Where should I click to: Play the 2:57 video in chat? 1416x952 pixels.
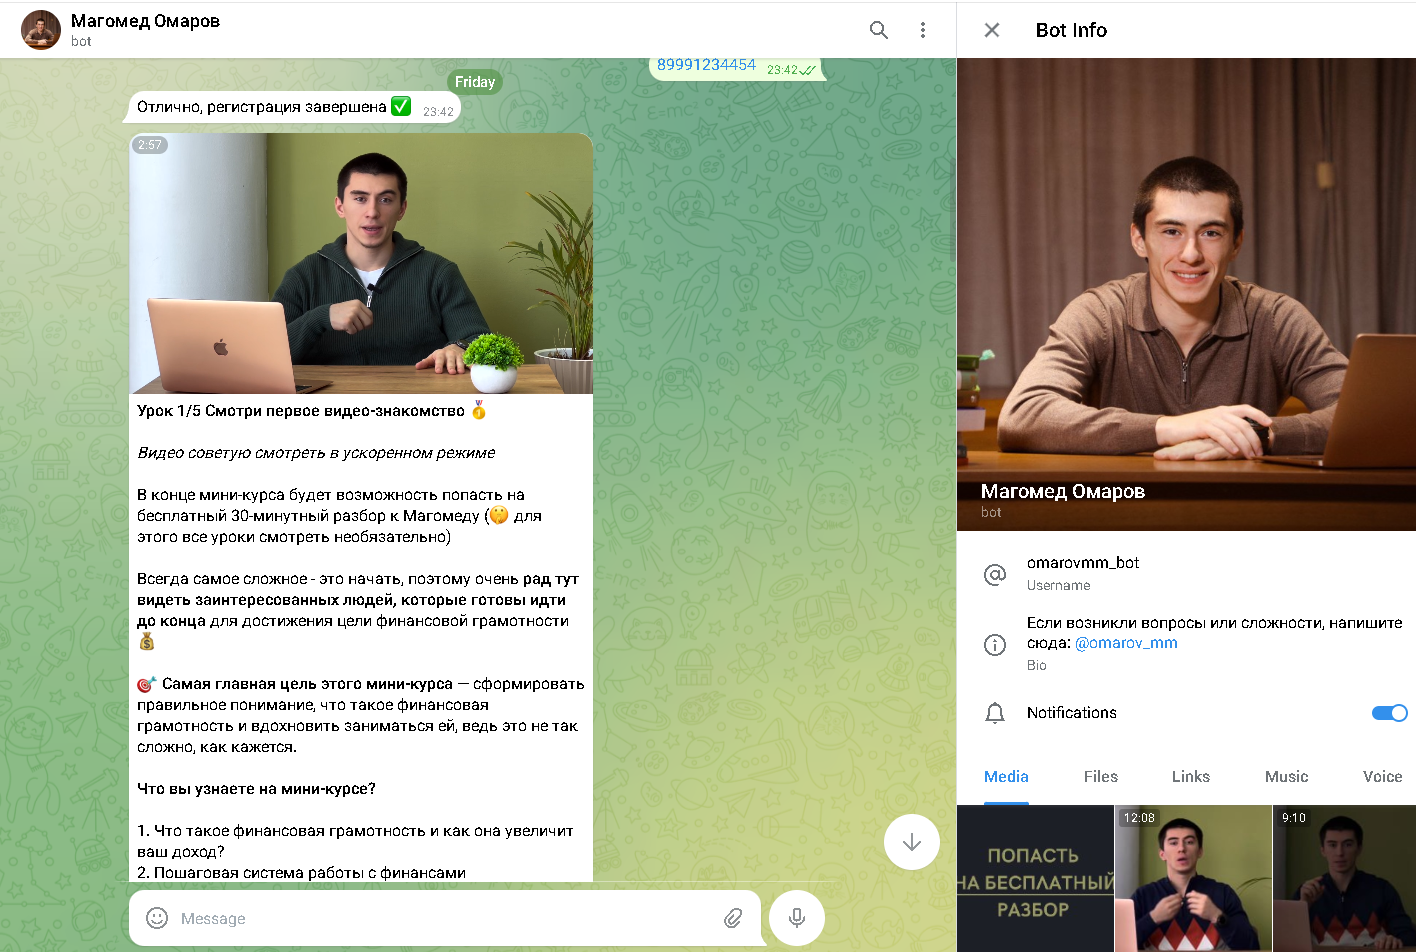pyautogui.click(x=361, y=263)
